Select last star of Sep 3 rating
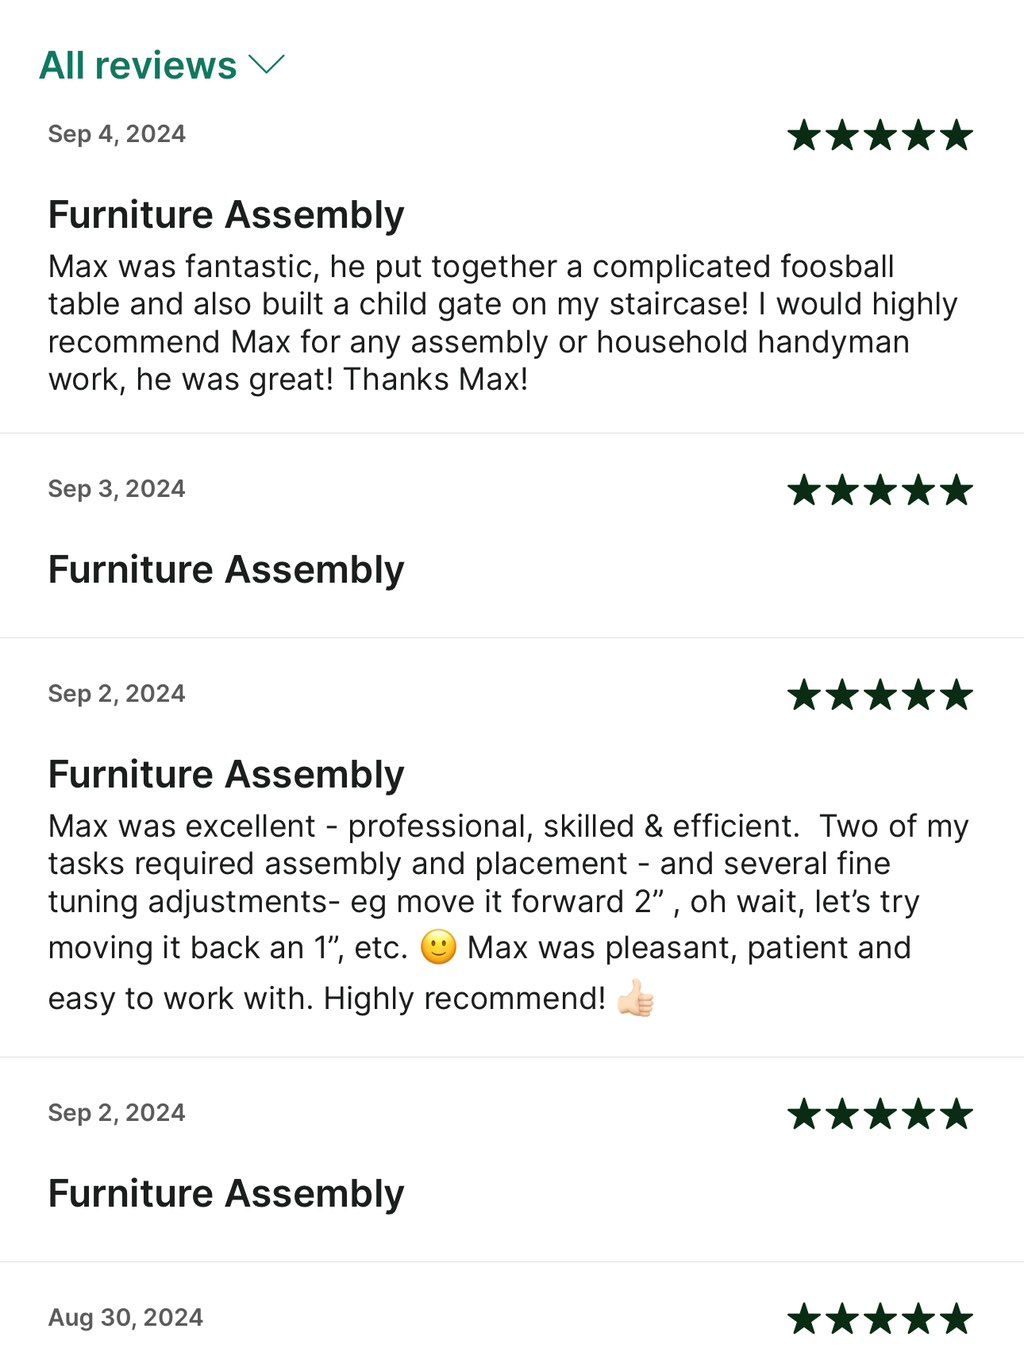Image resolution: width=1024 pixels, height=1371 pixels. pyautogui.click(x=956, y=490)
